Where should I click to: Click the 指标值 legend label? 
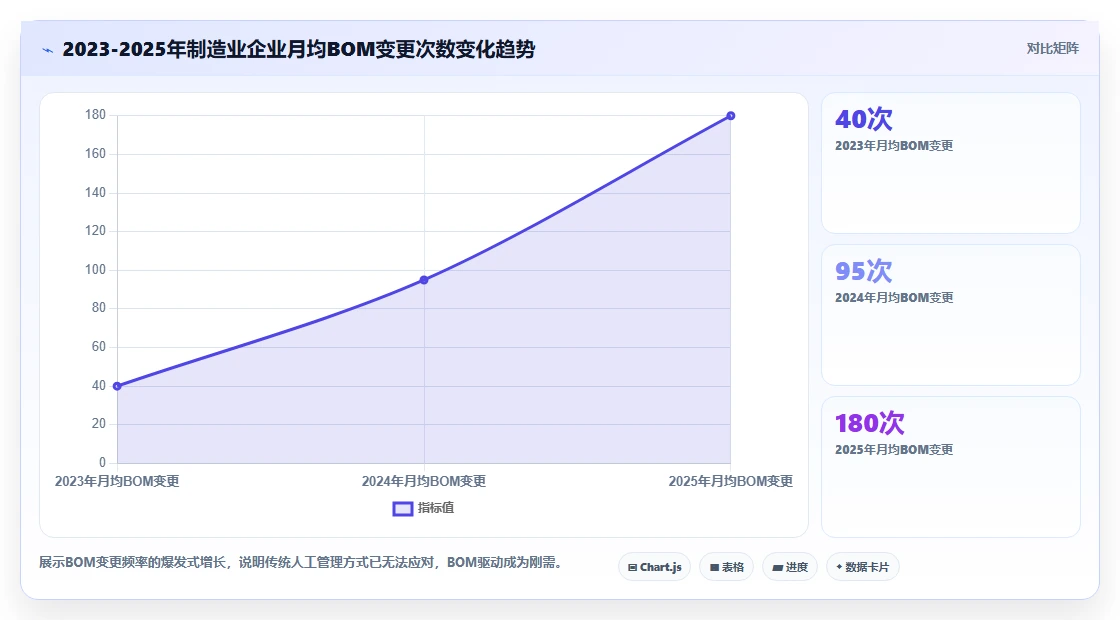(436, 508)
